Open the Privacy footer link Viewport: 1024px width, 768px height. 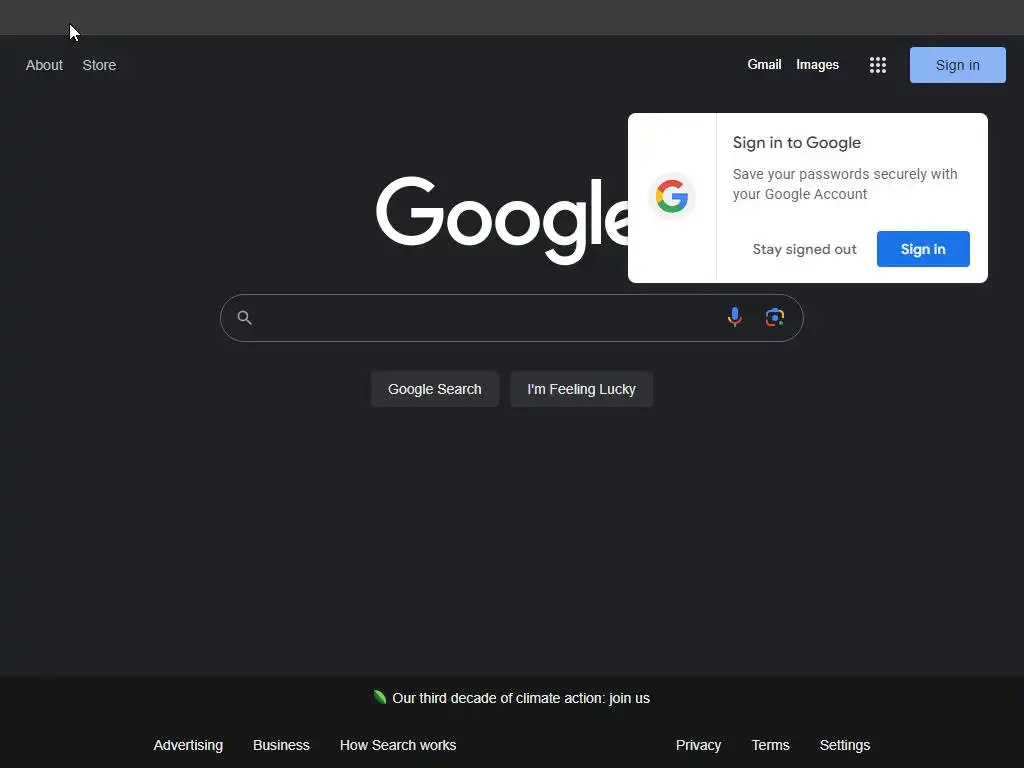click(x=698, y=745)
